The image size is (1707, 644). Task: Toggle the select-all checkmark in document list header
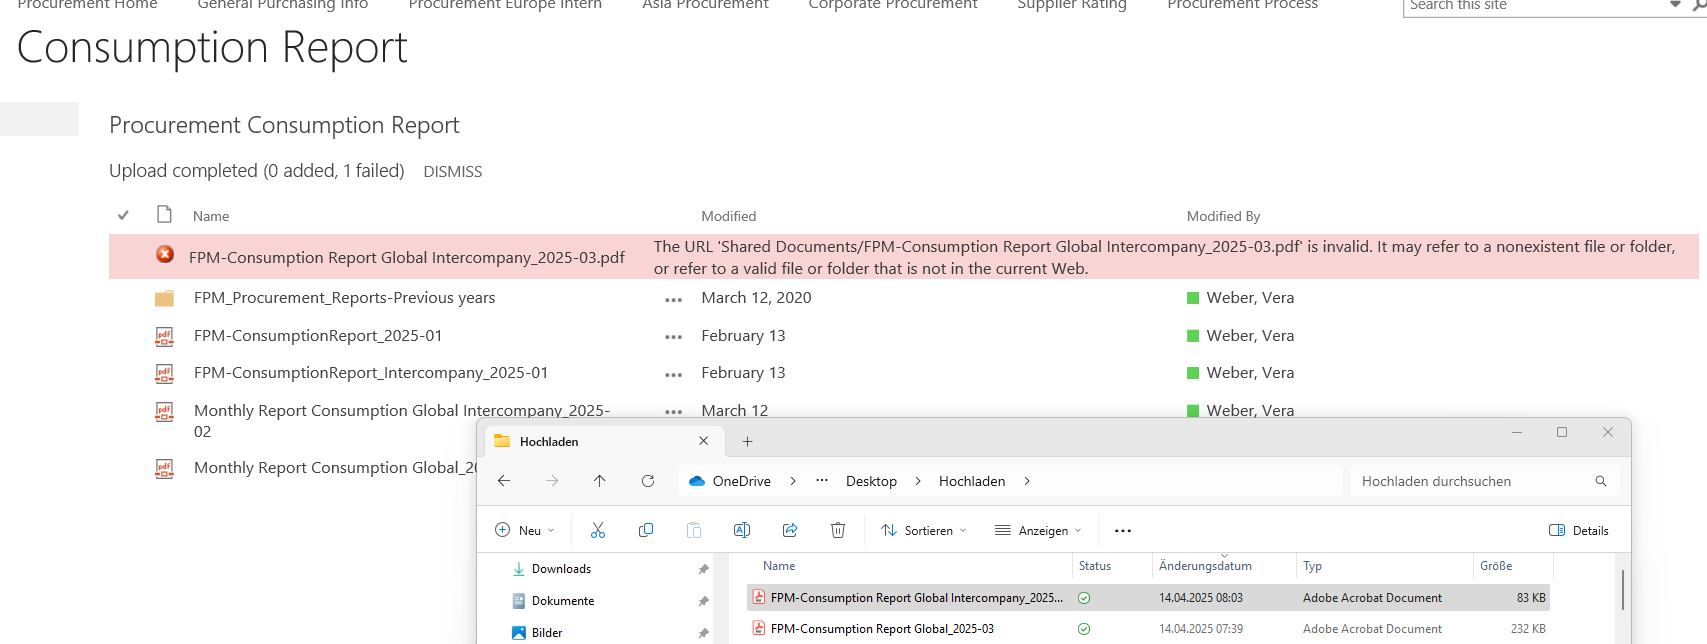(123, 215)
